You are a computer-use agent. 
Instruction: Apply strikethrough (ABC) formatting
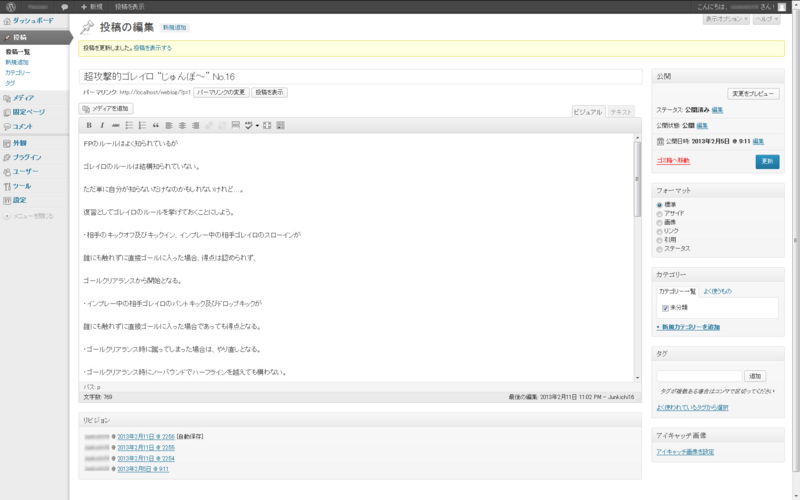116,126
